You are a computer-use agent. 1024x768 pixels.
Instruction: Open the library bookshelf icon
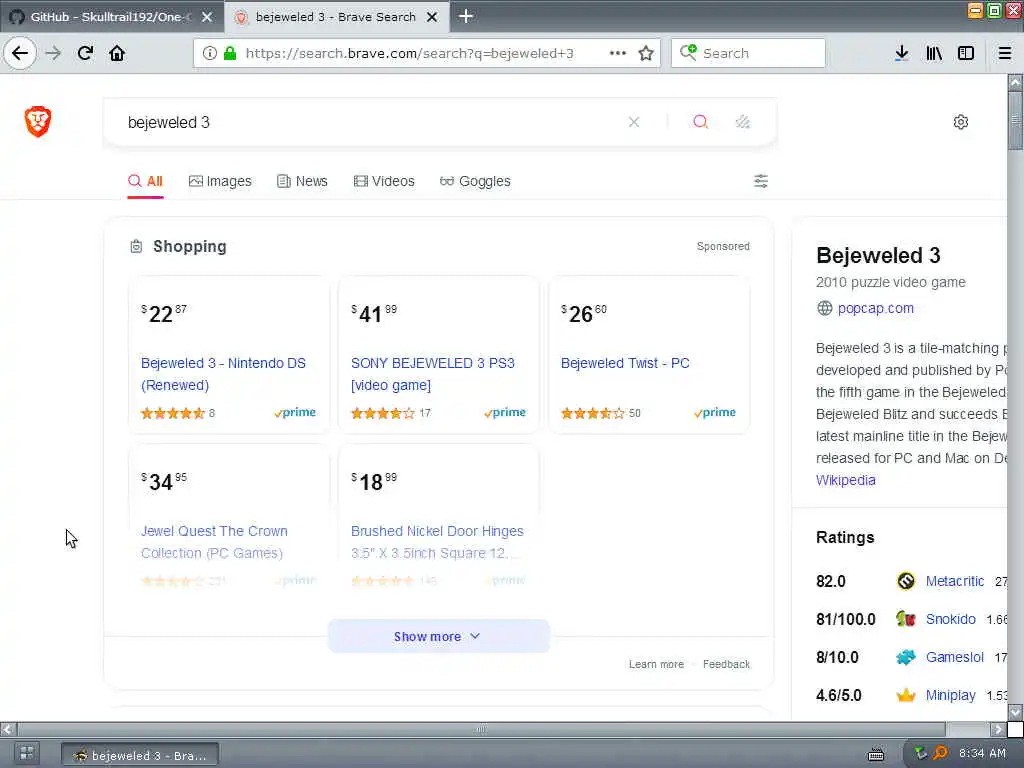(x=934, y=53)
